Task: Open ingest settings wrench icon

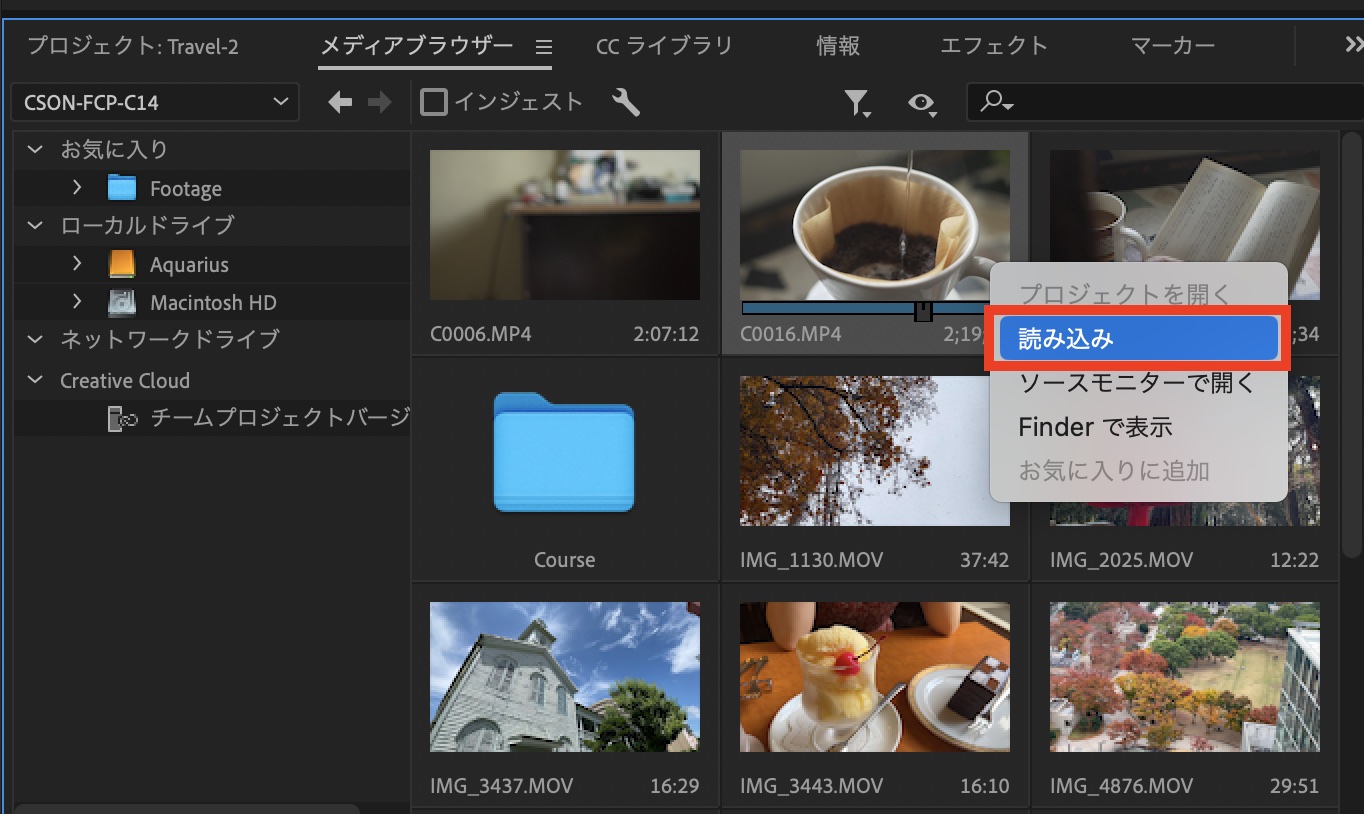Action: coord(626,102)
